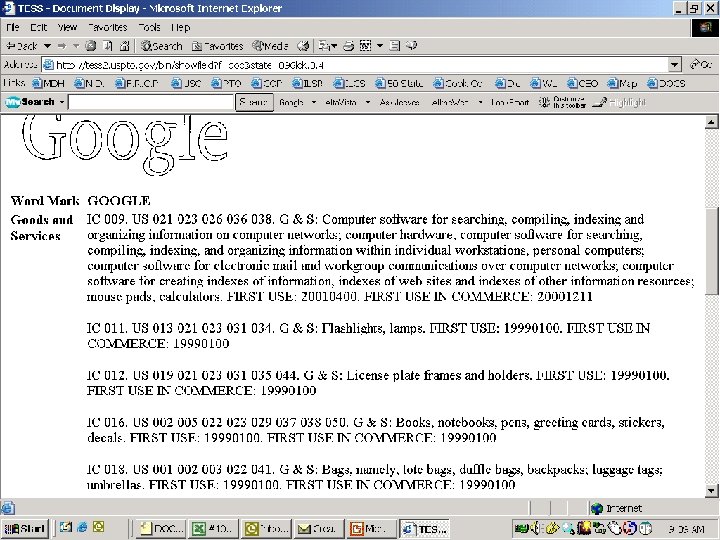Open the Map link in Links bar
Screen dimensions: 720x540
622,84
